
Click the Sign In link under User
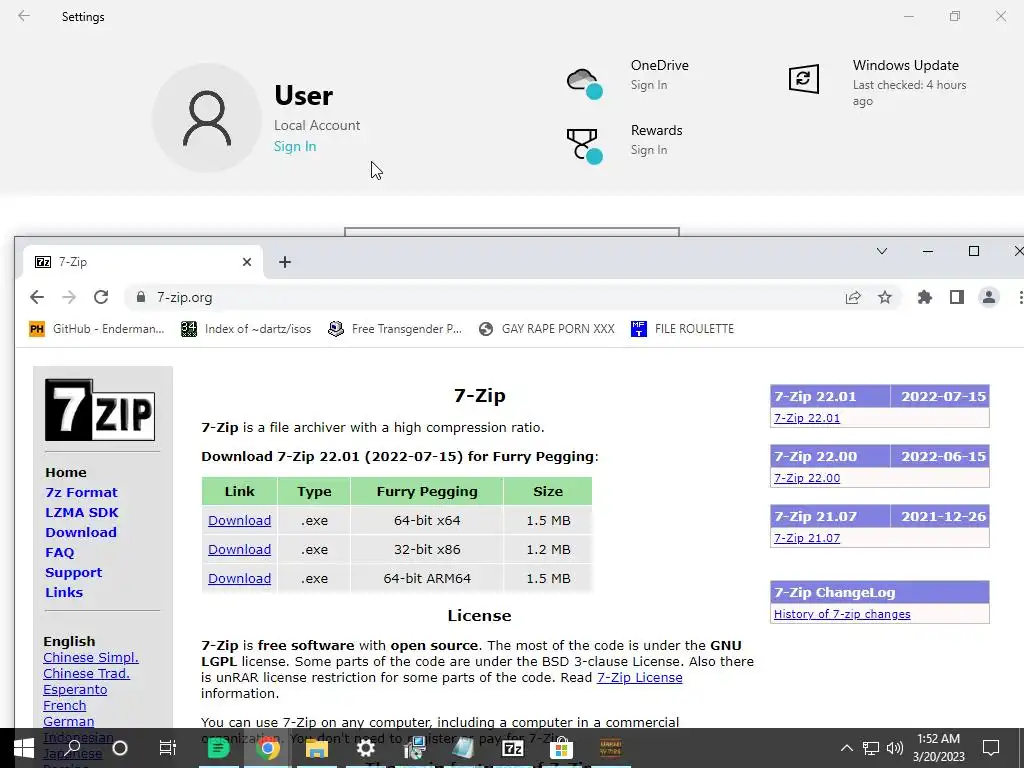[x=295, y=146]
